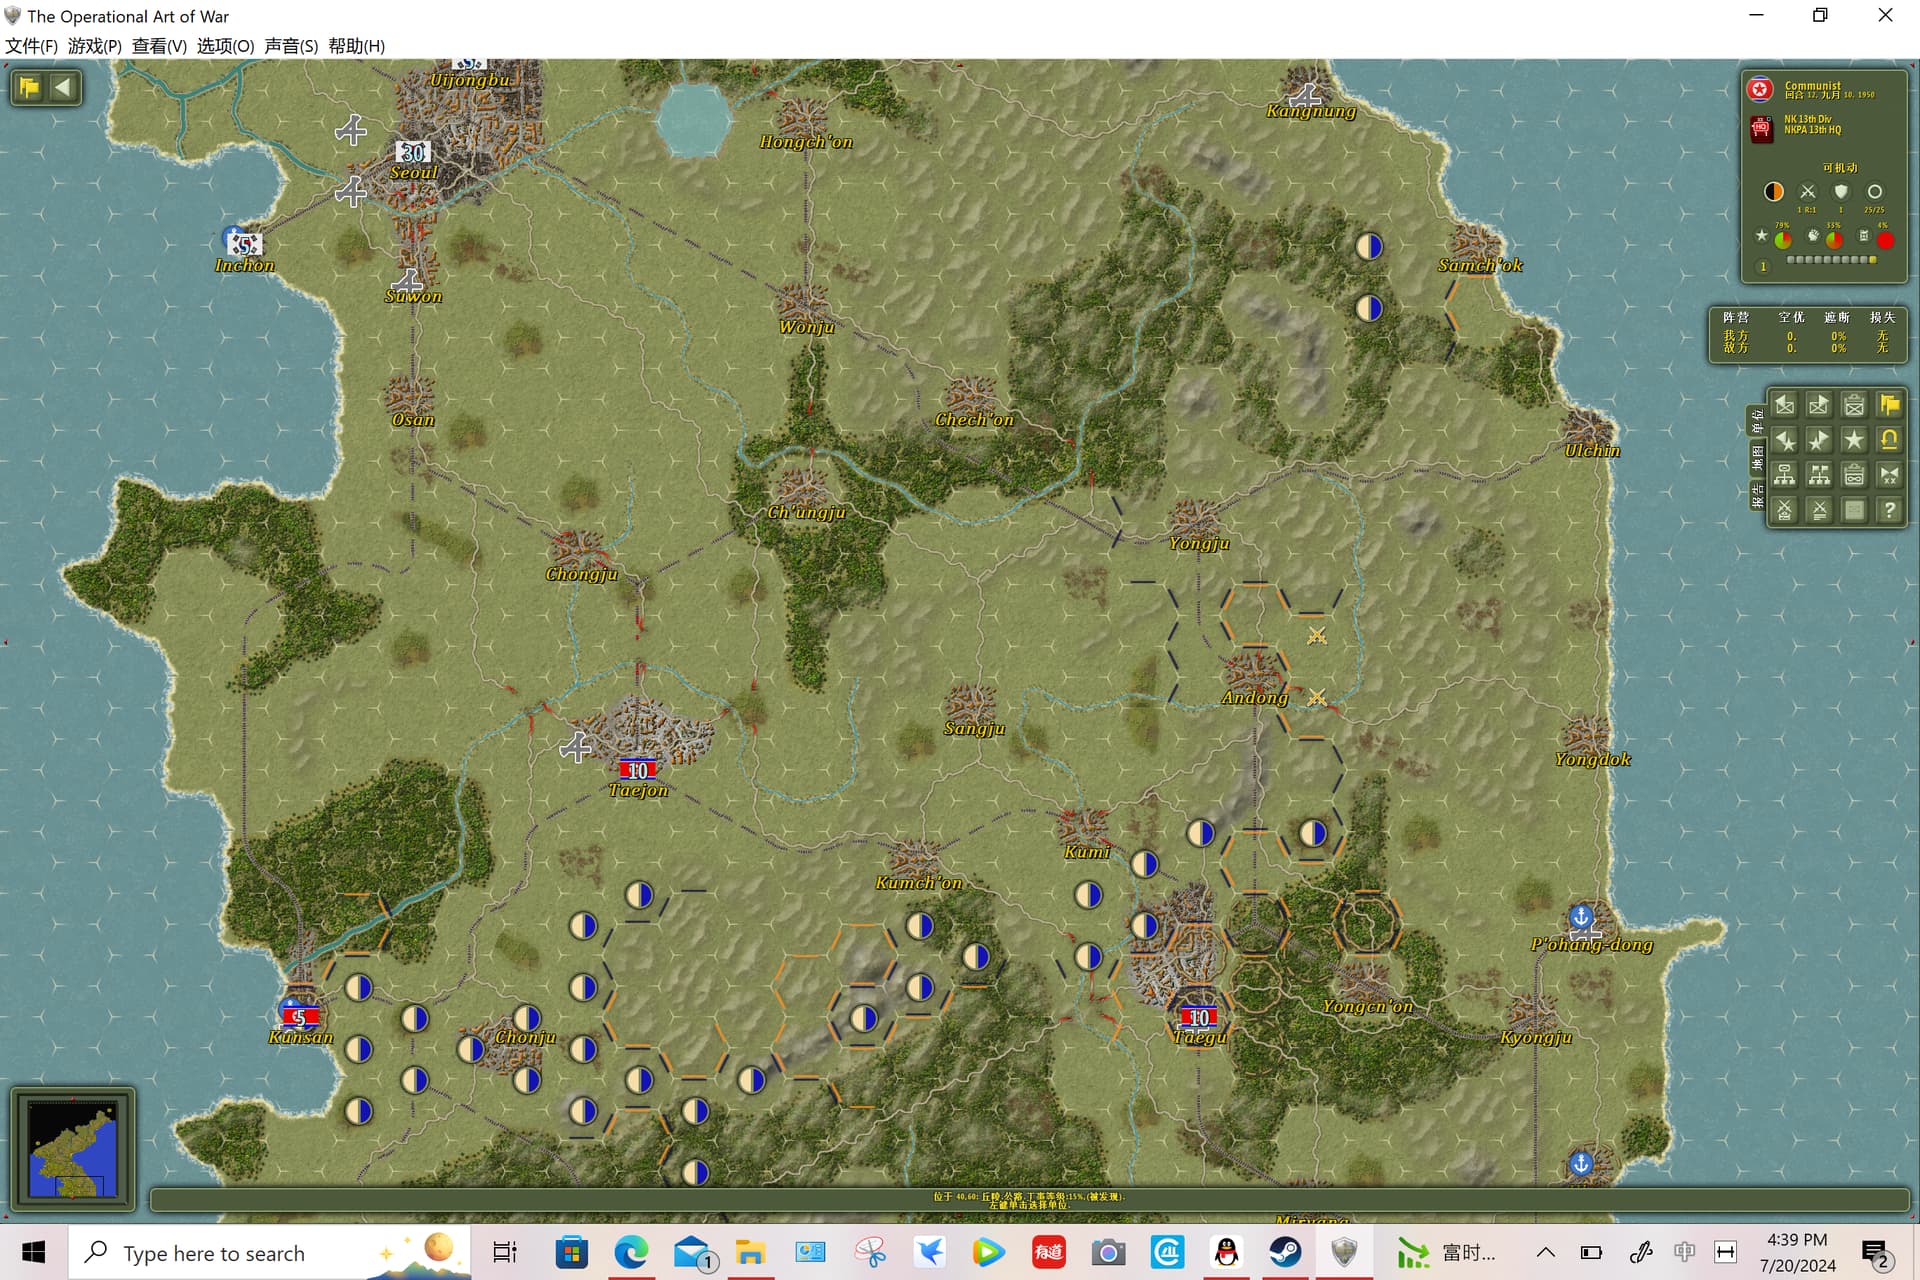Open the question mark help button
The image size is (1920, 1280).
(1889, 510)
